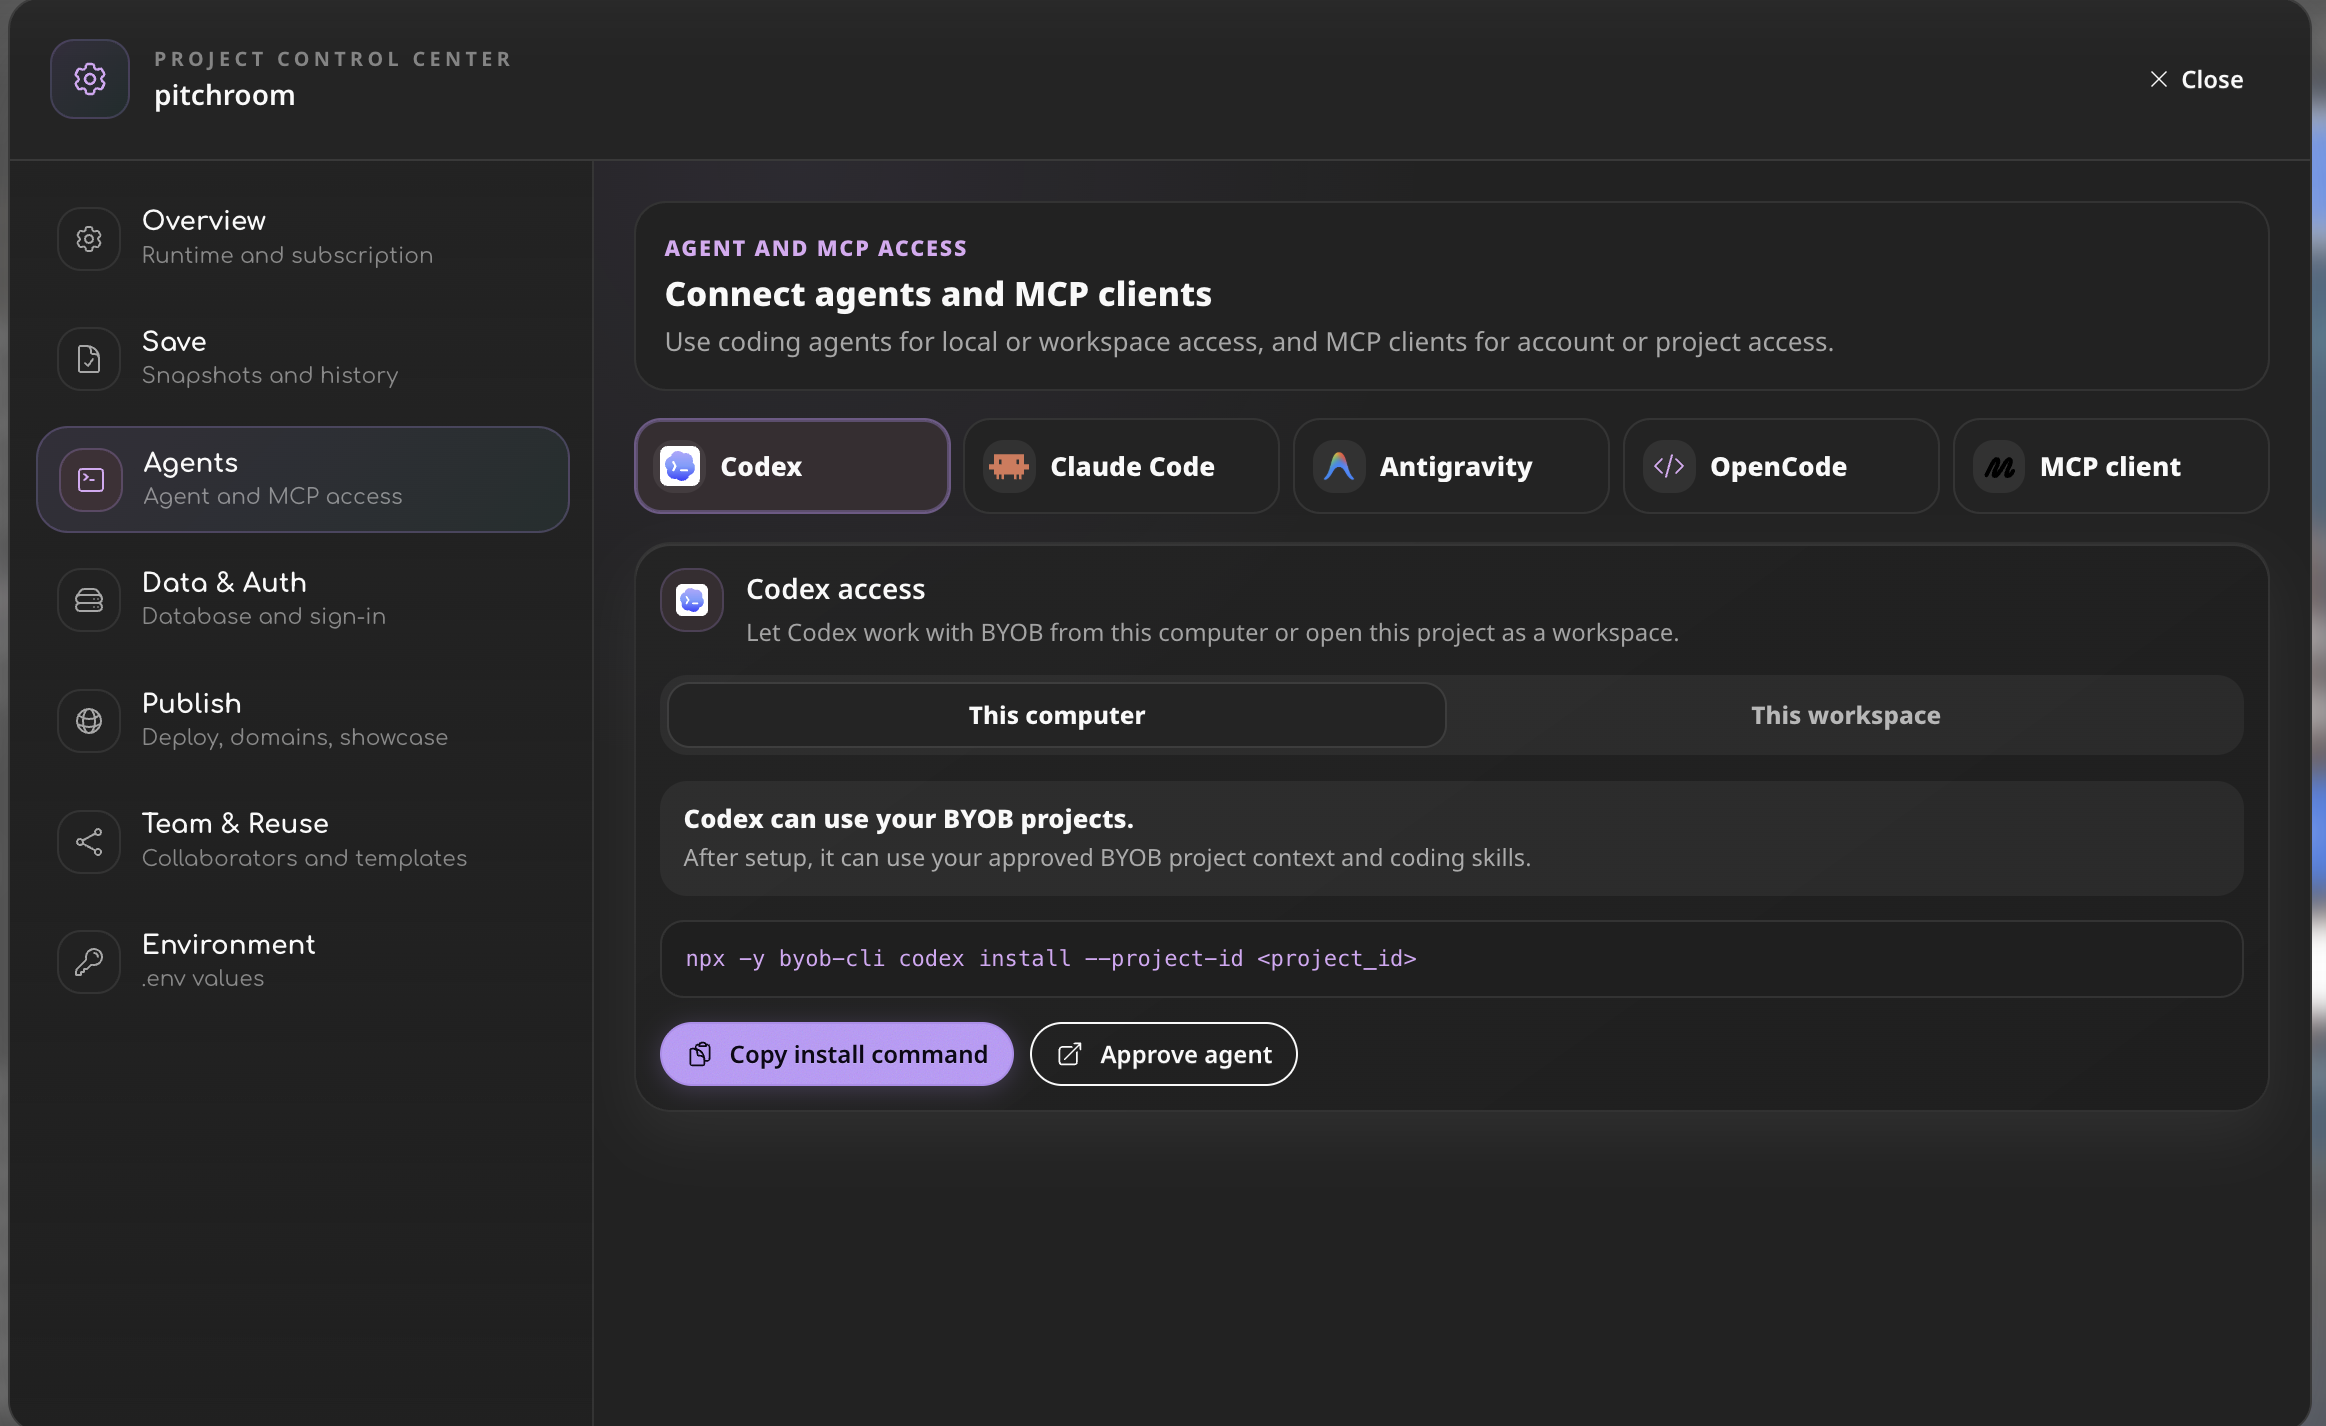Click the 'Codex can use your BYOB projects.' text
The height and width of the screenshot is (1426, 2326).
pos(908,819)
